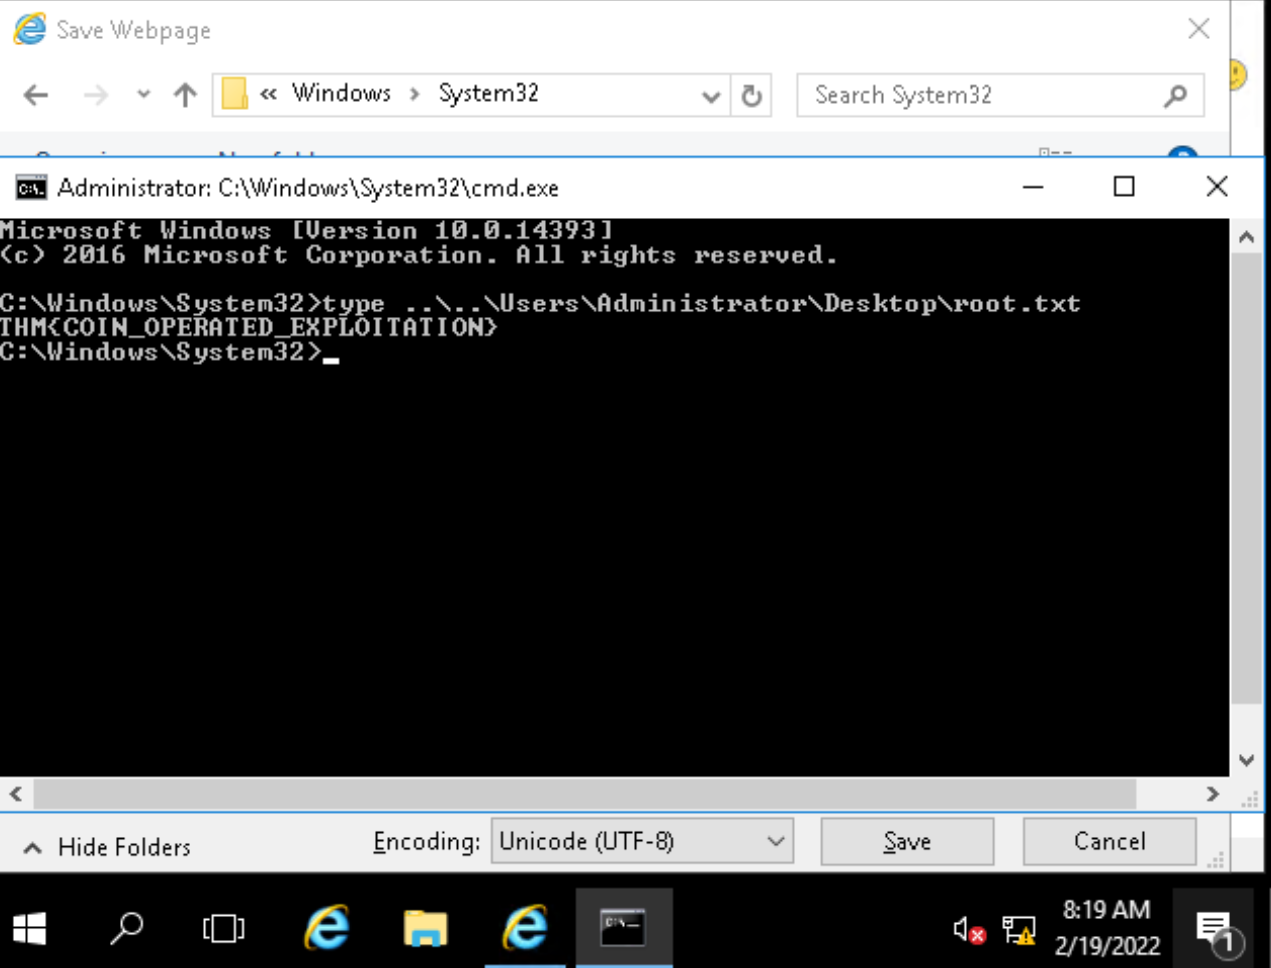Open the Action Center notifications
The image size is (1271, 968).
(x=1217, y=931)
